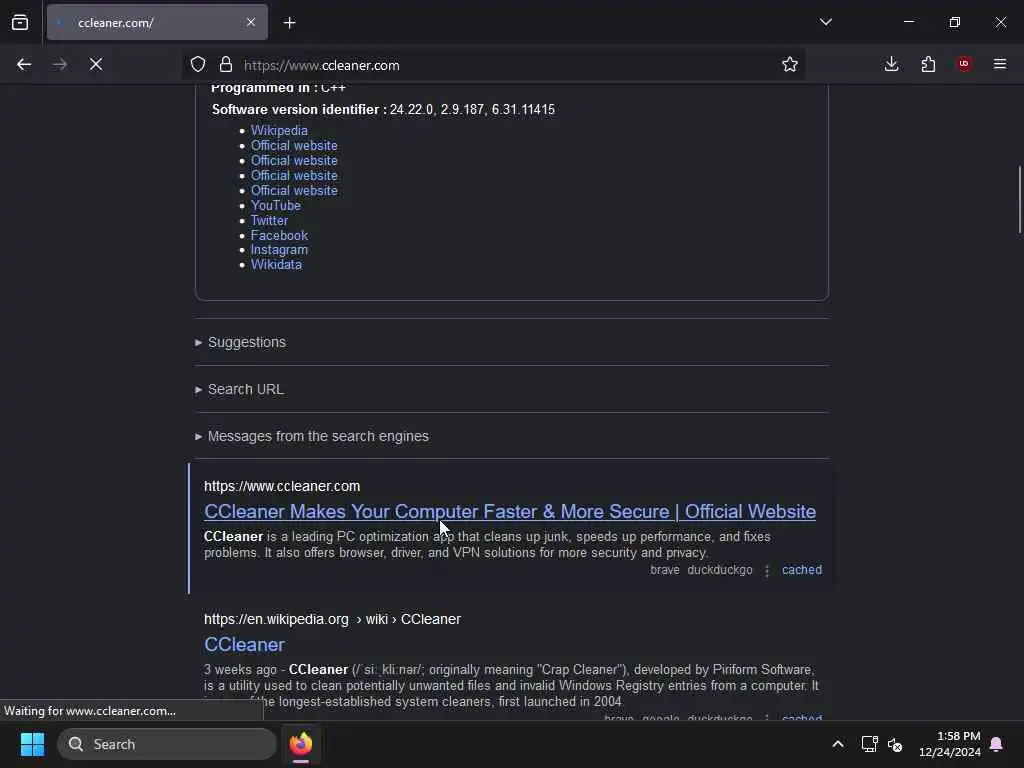Open uBlock Origin extension icon

(964, 64)
